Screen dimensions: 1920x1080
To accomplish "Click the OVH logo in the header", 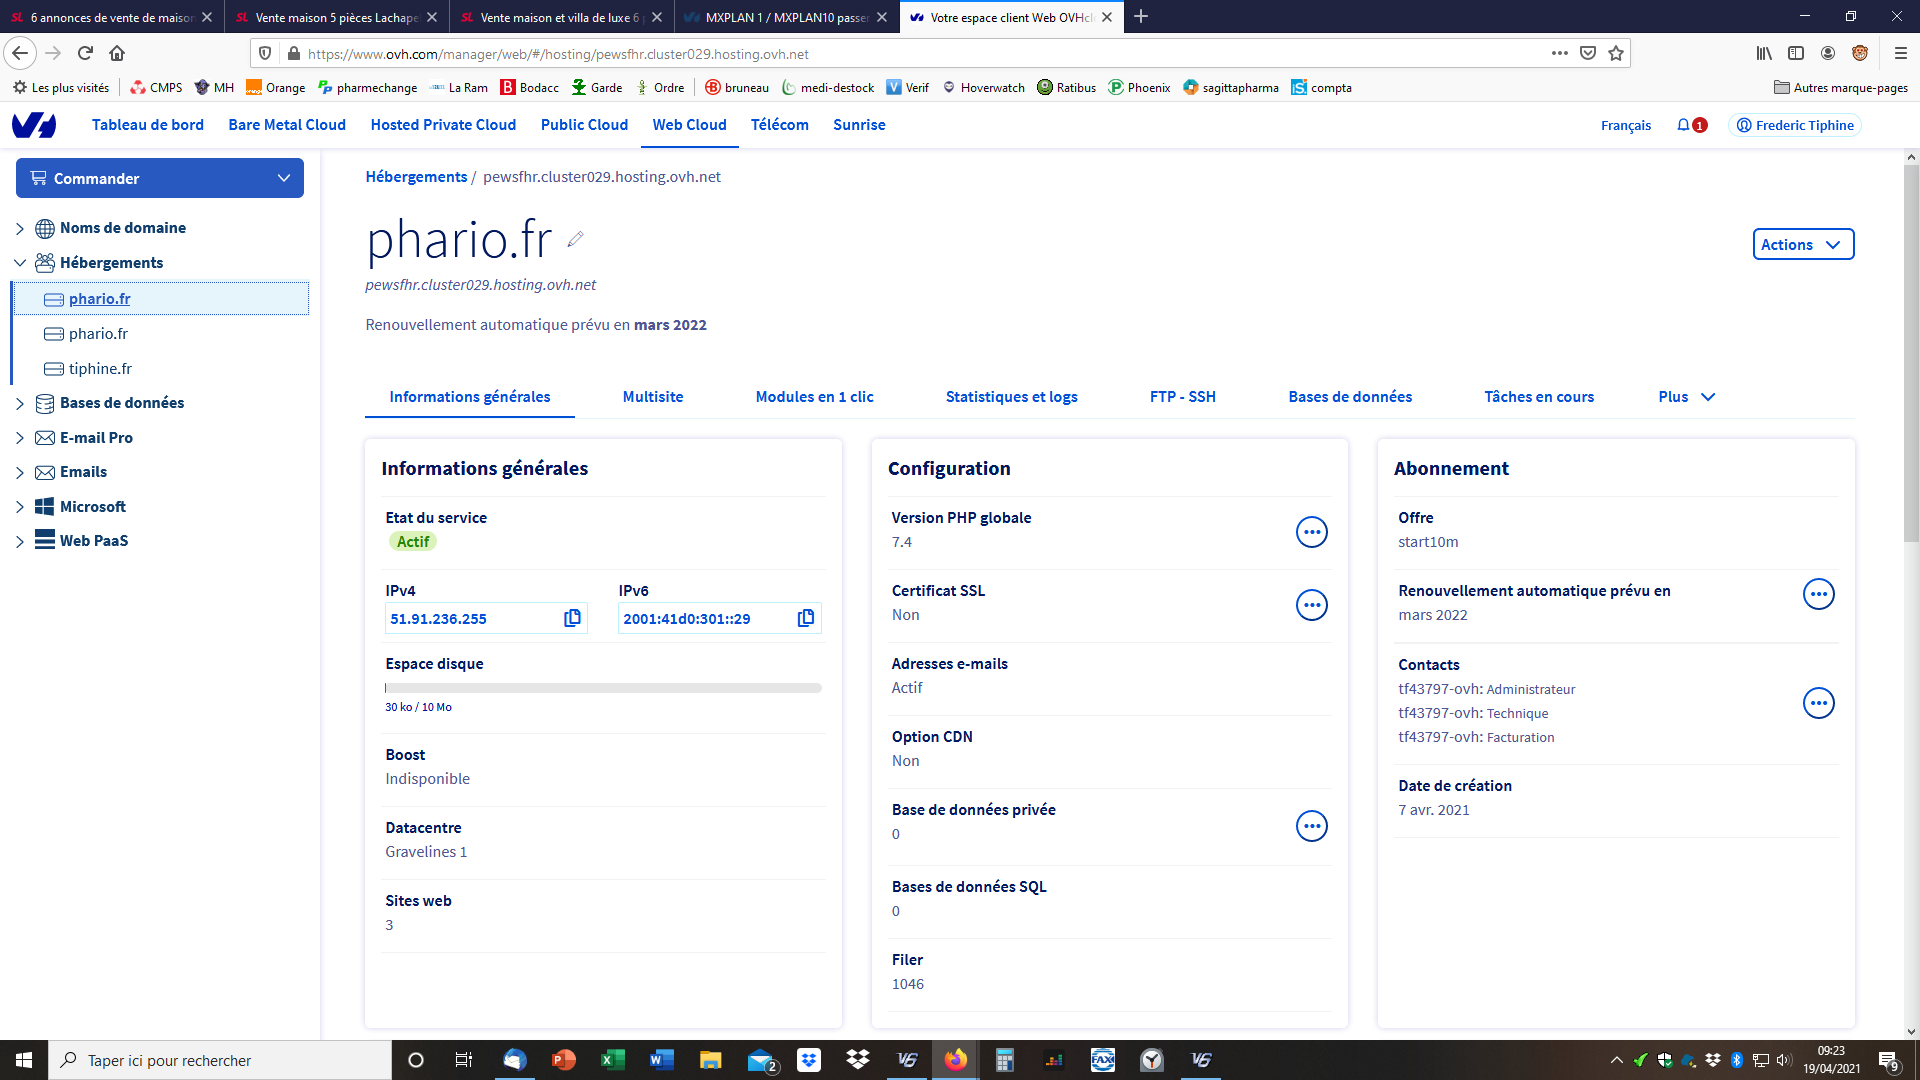I will click(x=34, y=125).
